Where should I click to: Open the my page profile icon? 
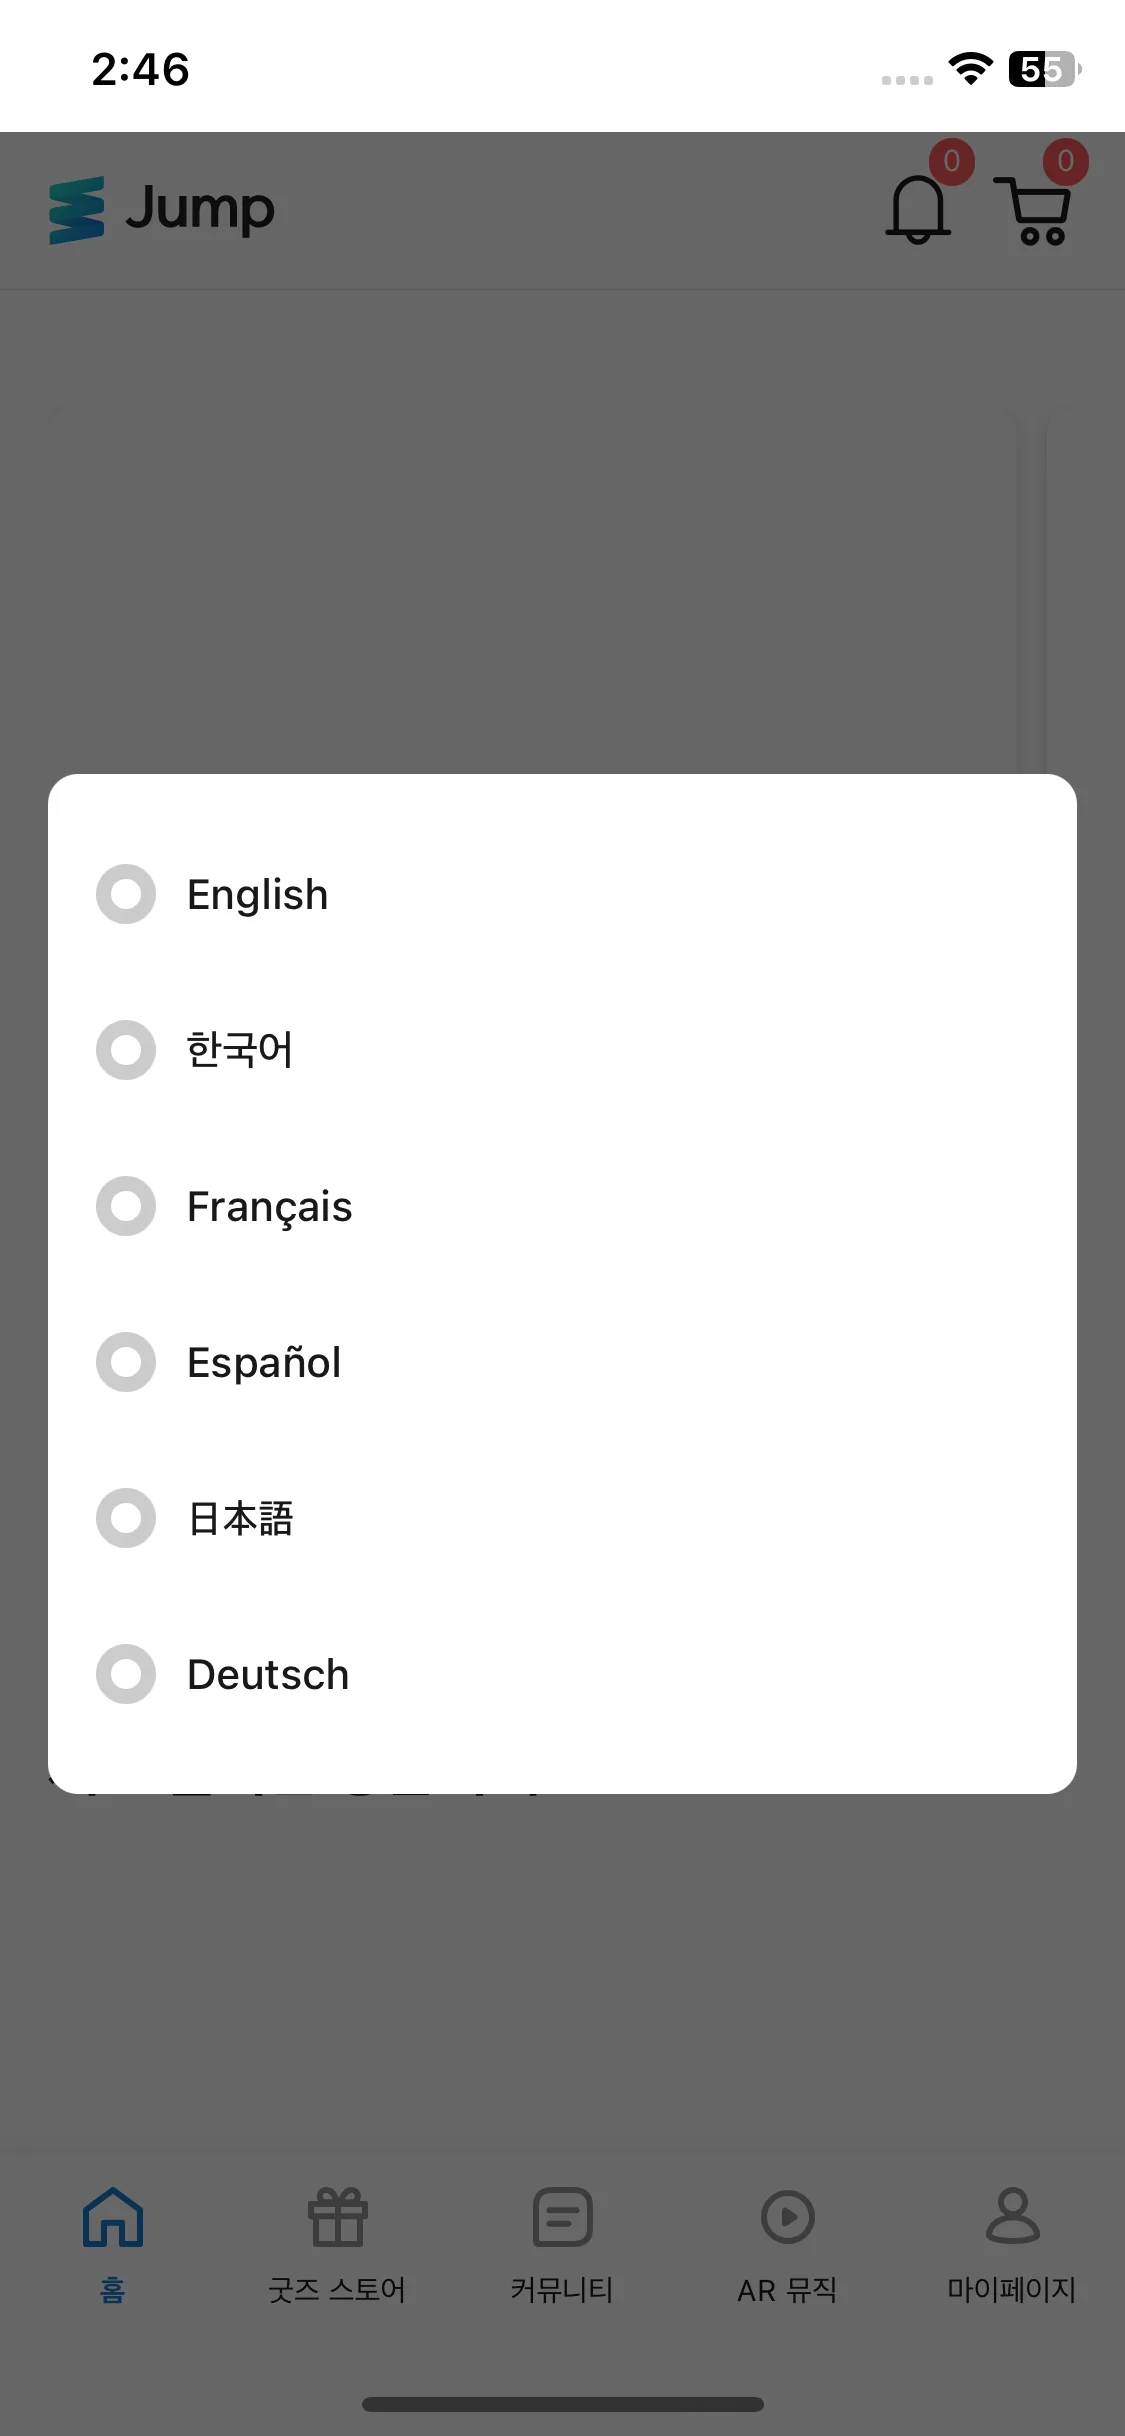point(1013,2216)
